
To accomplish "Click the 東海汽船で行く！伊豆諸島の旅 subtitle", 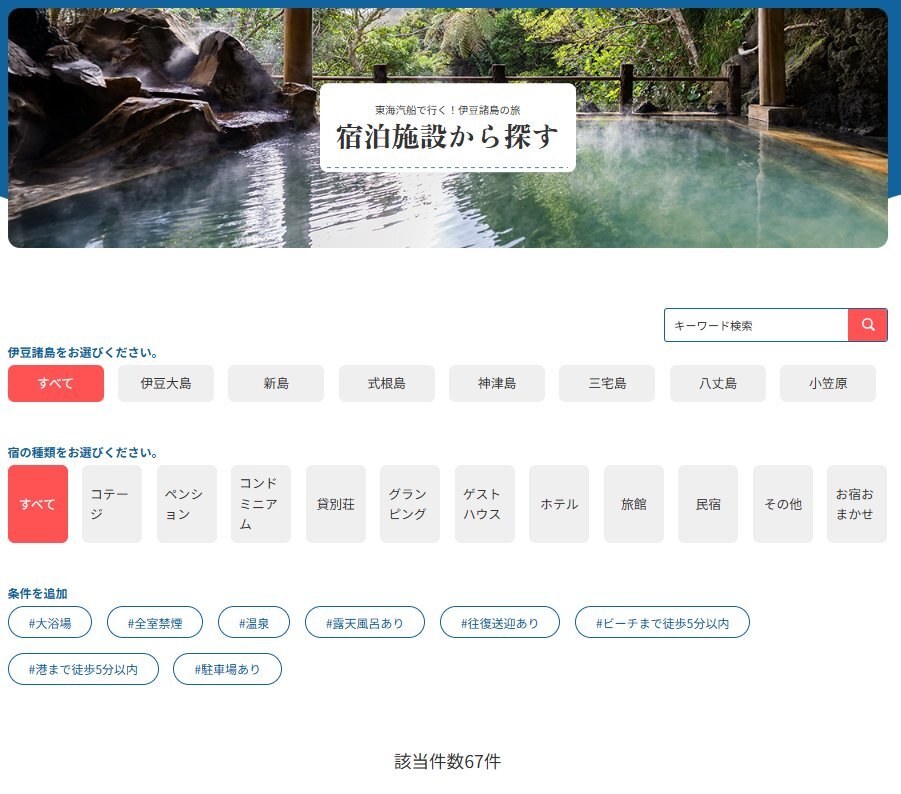I will pos(448,110).
